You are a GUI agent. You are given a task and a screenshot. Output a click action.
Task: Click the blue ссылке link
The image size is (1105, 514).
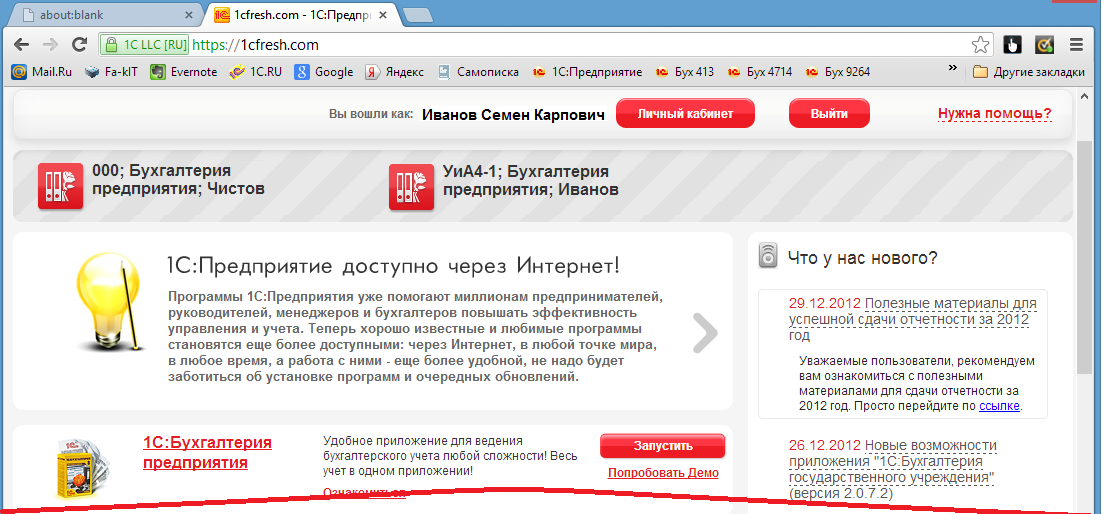999,406
